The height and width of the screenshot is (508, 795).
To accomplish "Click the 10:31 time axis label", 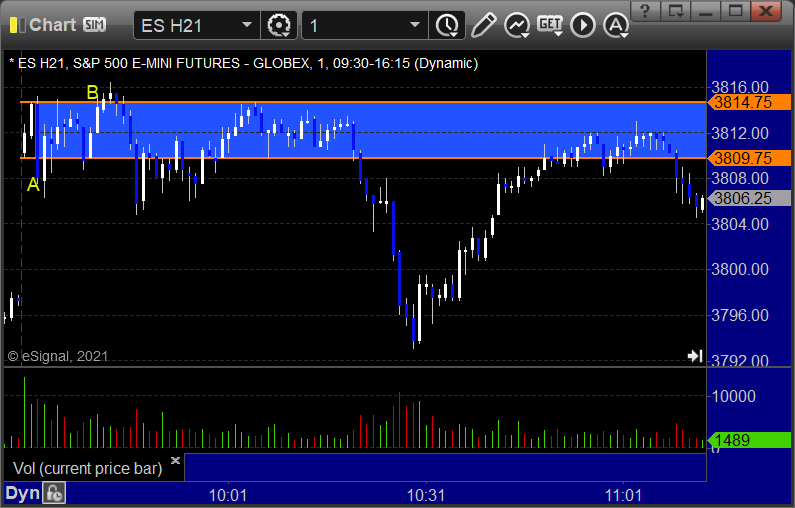I will point(426,495).
